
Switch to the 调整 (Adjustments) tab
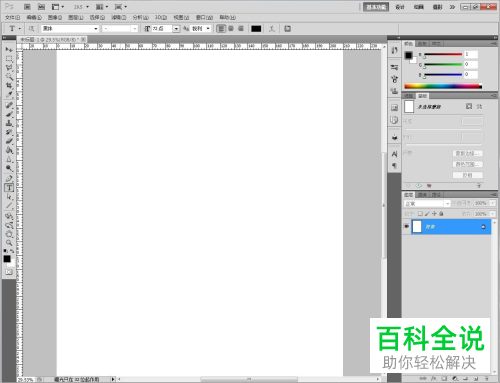click(409, 96)
